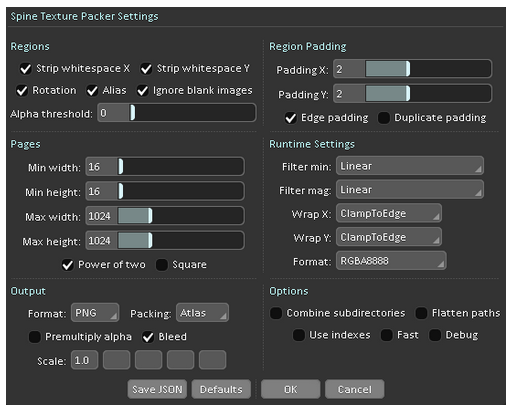Enable Premultiply alpha checkbox
Image resolution: width=516 pixels, height=414 pixels.
34,337
